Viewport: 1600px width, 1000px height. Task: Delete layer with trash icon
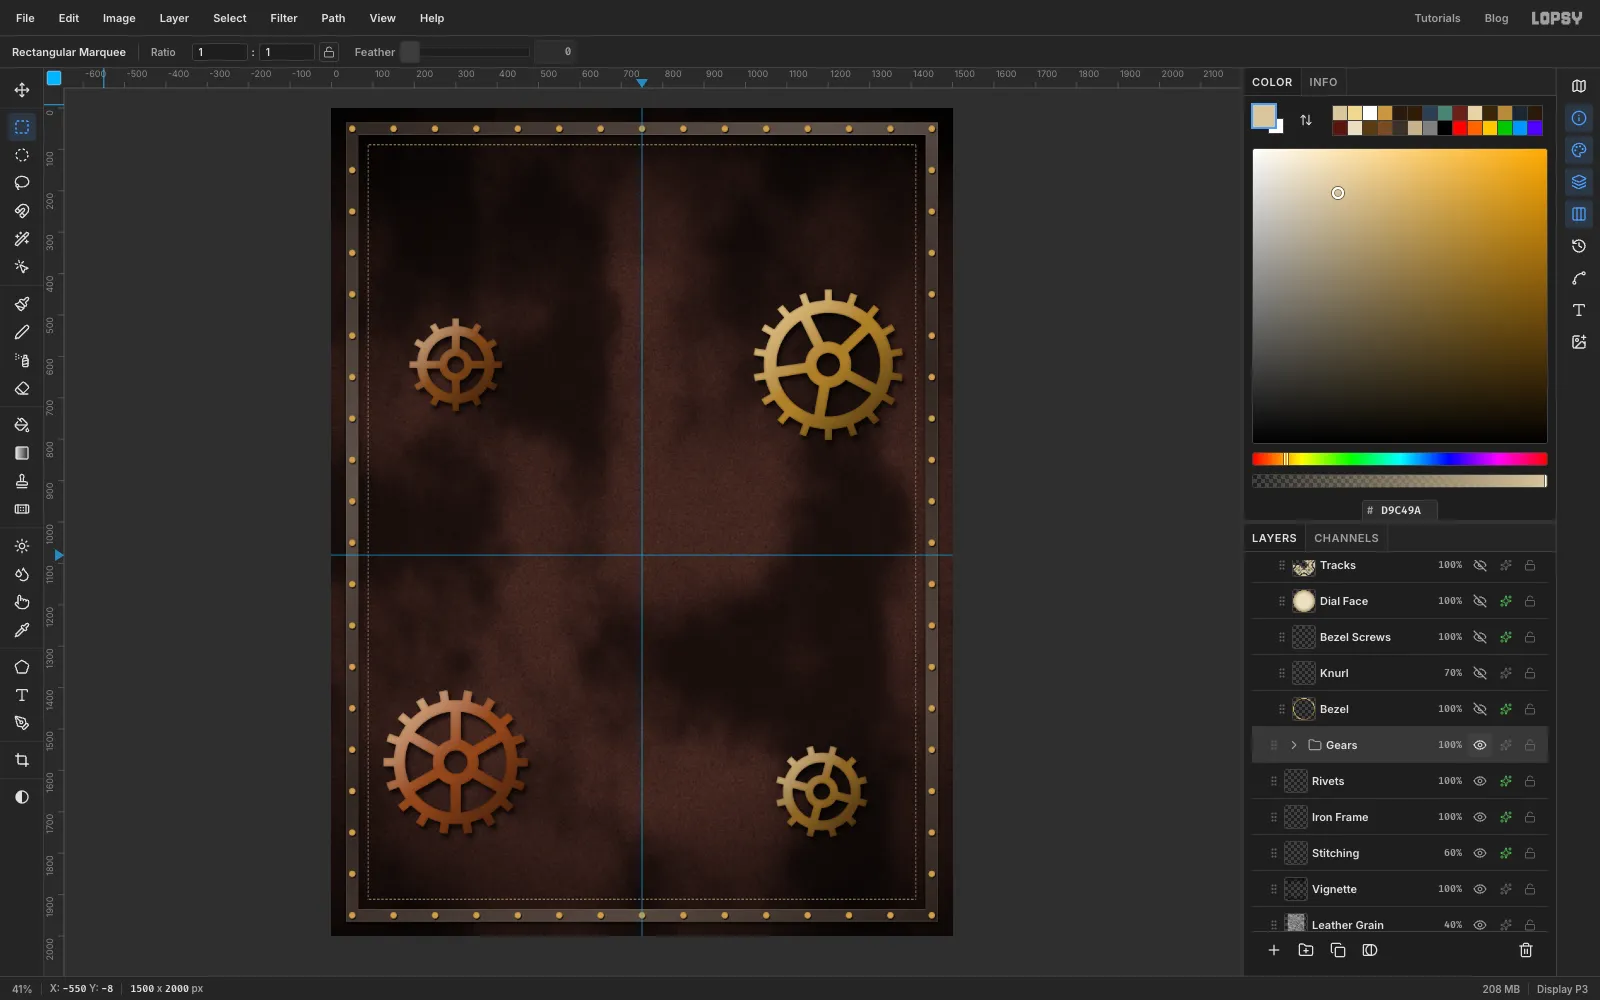1526,950
